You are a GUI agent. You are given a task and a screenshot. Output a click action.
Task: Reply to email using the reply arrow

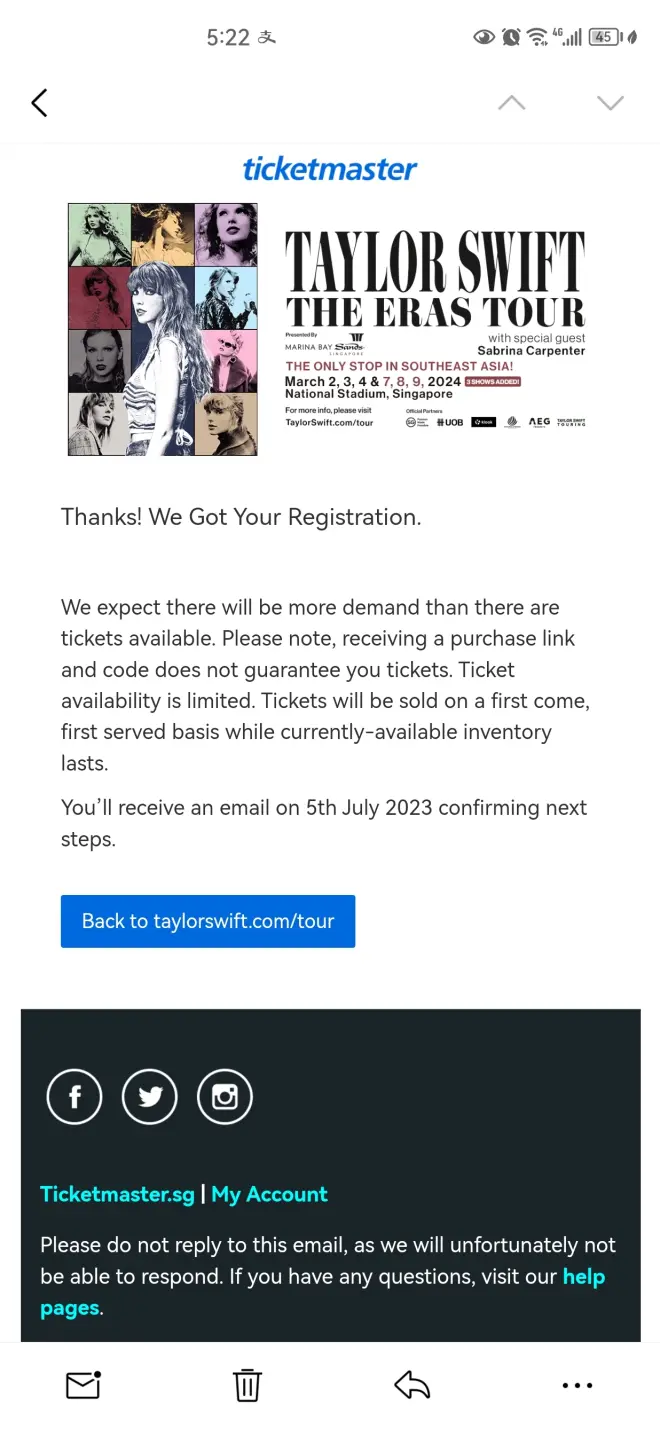pyautogui.click(x=412, y=1384)
